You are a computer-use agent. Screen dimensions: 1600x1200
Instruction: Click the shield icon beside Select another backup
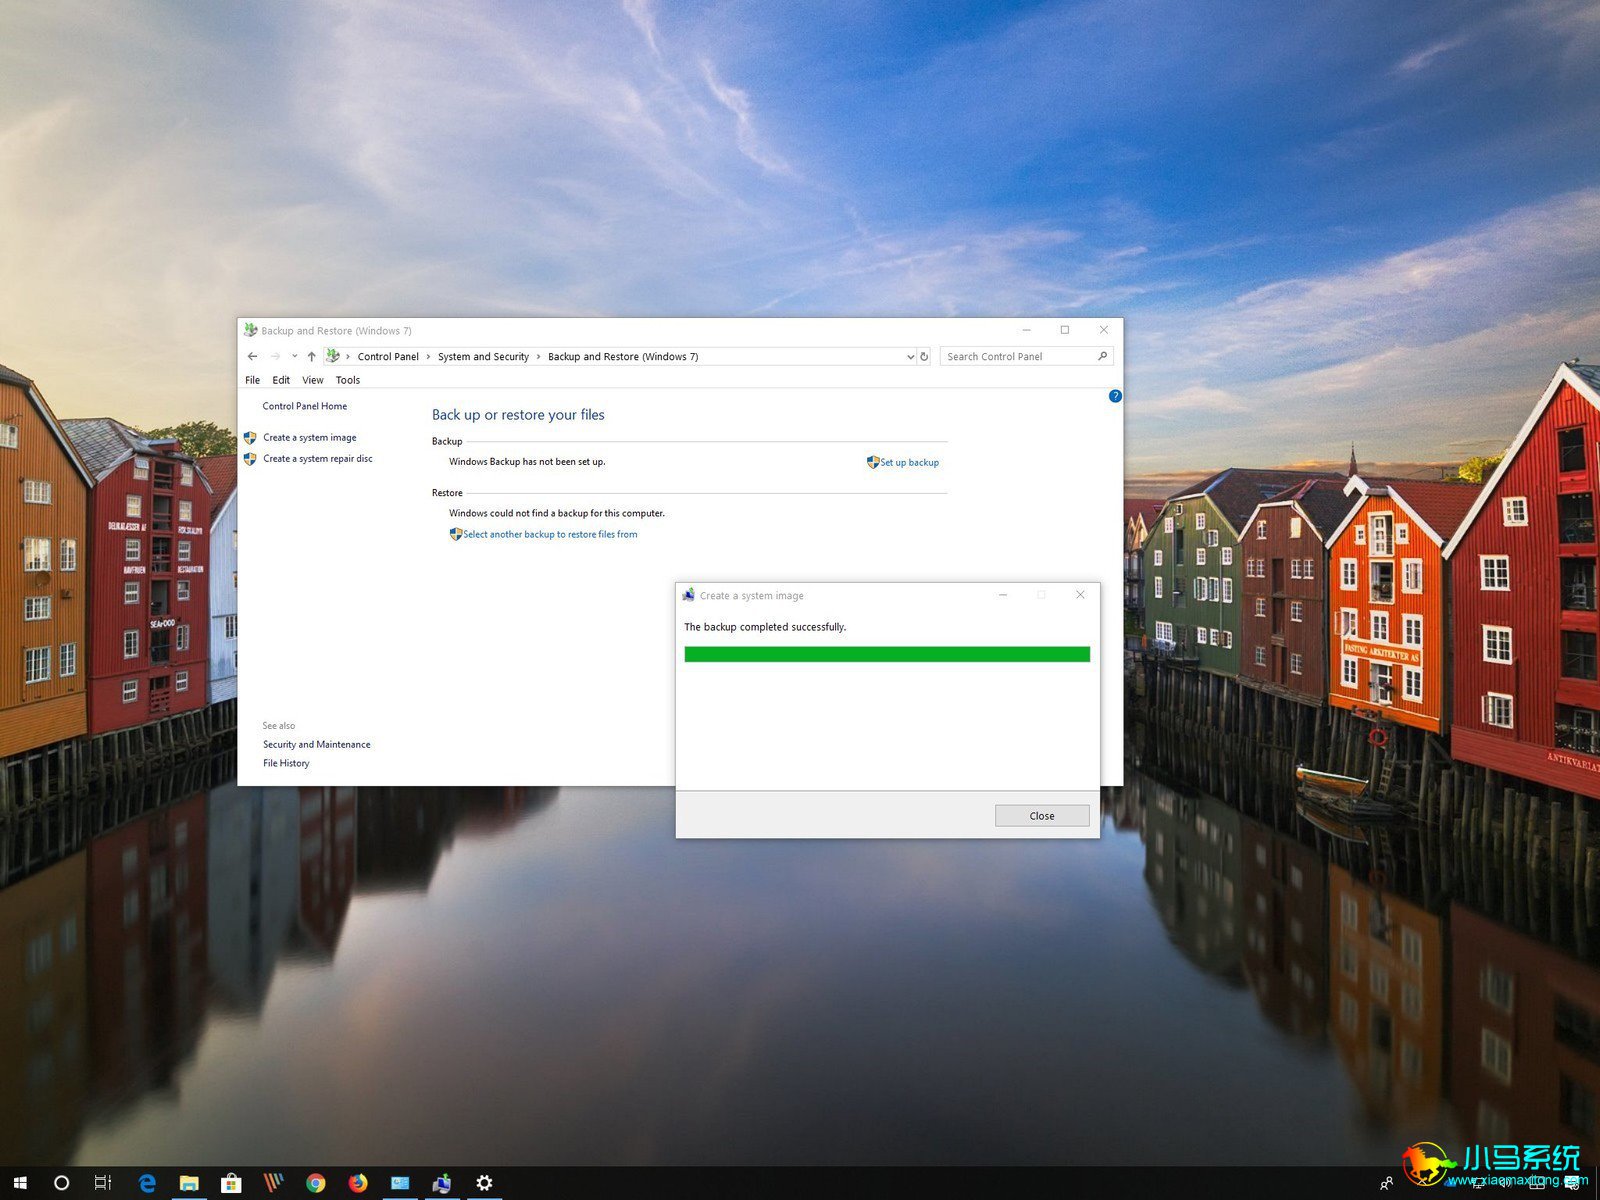pos(456,535)
